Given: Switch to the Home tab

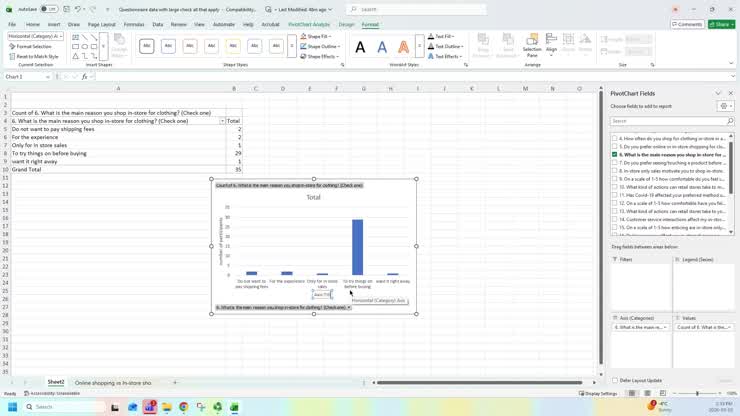Looking at the screenshot, I should pyautogui.click(x=33, y=25).
